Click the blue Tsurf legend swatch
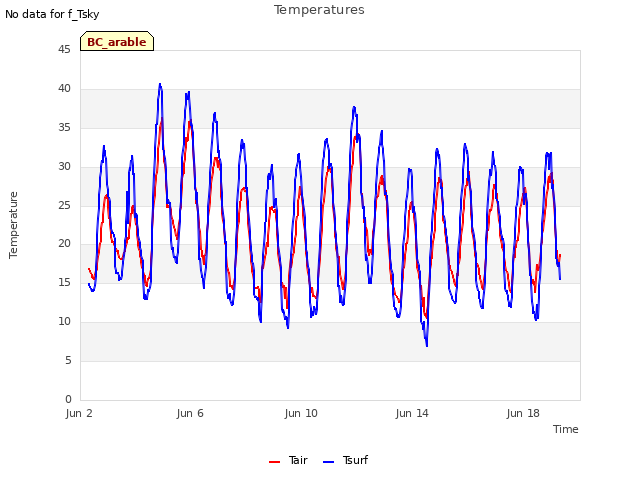 328,462
